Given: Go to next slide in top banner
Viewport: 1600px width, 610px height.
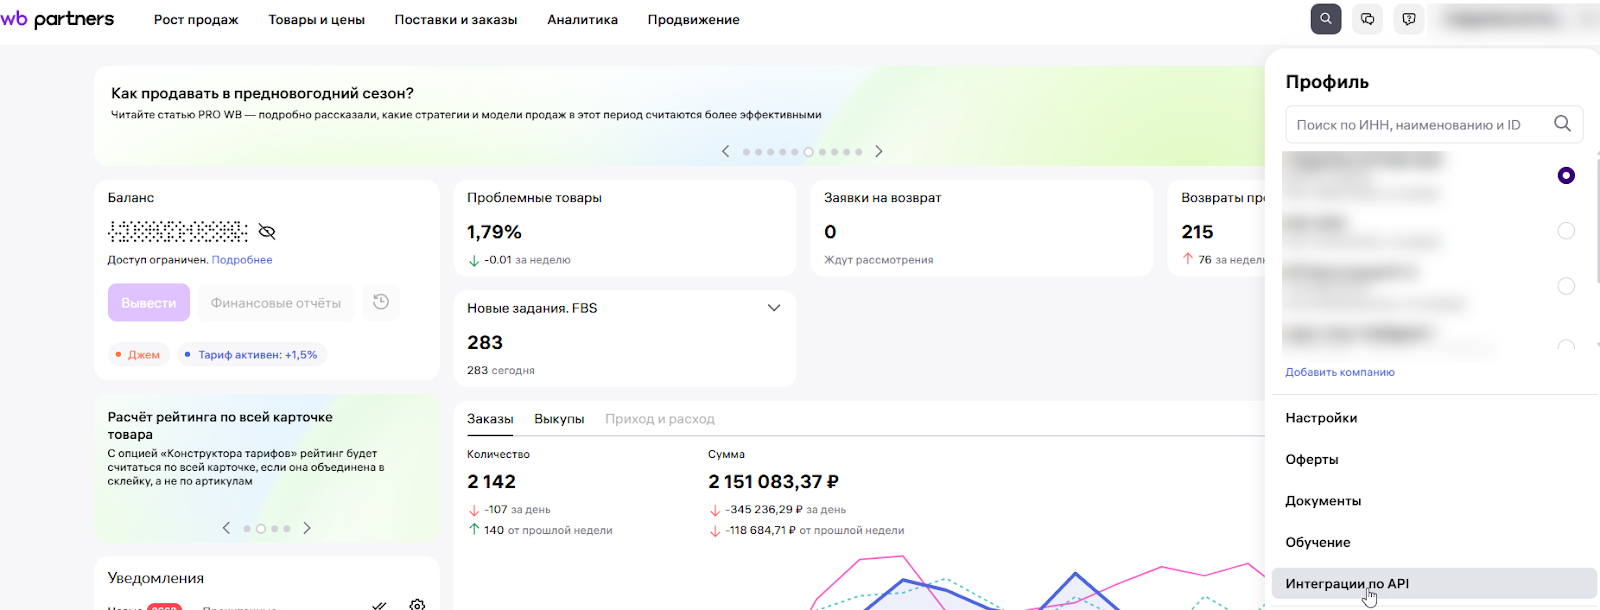Looking at the screenshot, I should 879,152.
